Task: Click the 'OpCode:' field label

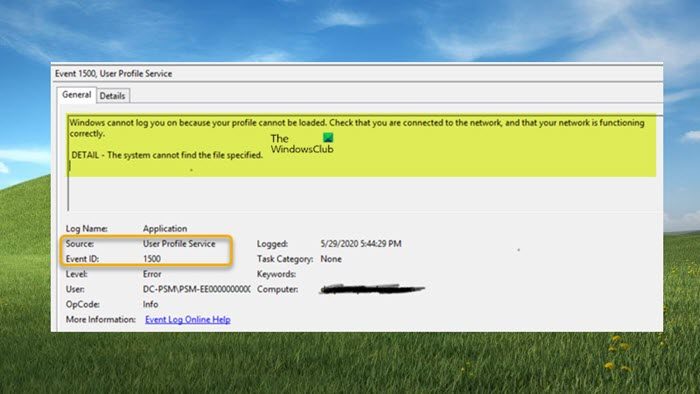Action: 83,304
